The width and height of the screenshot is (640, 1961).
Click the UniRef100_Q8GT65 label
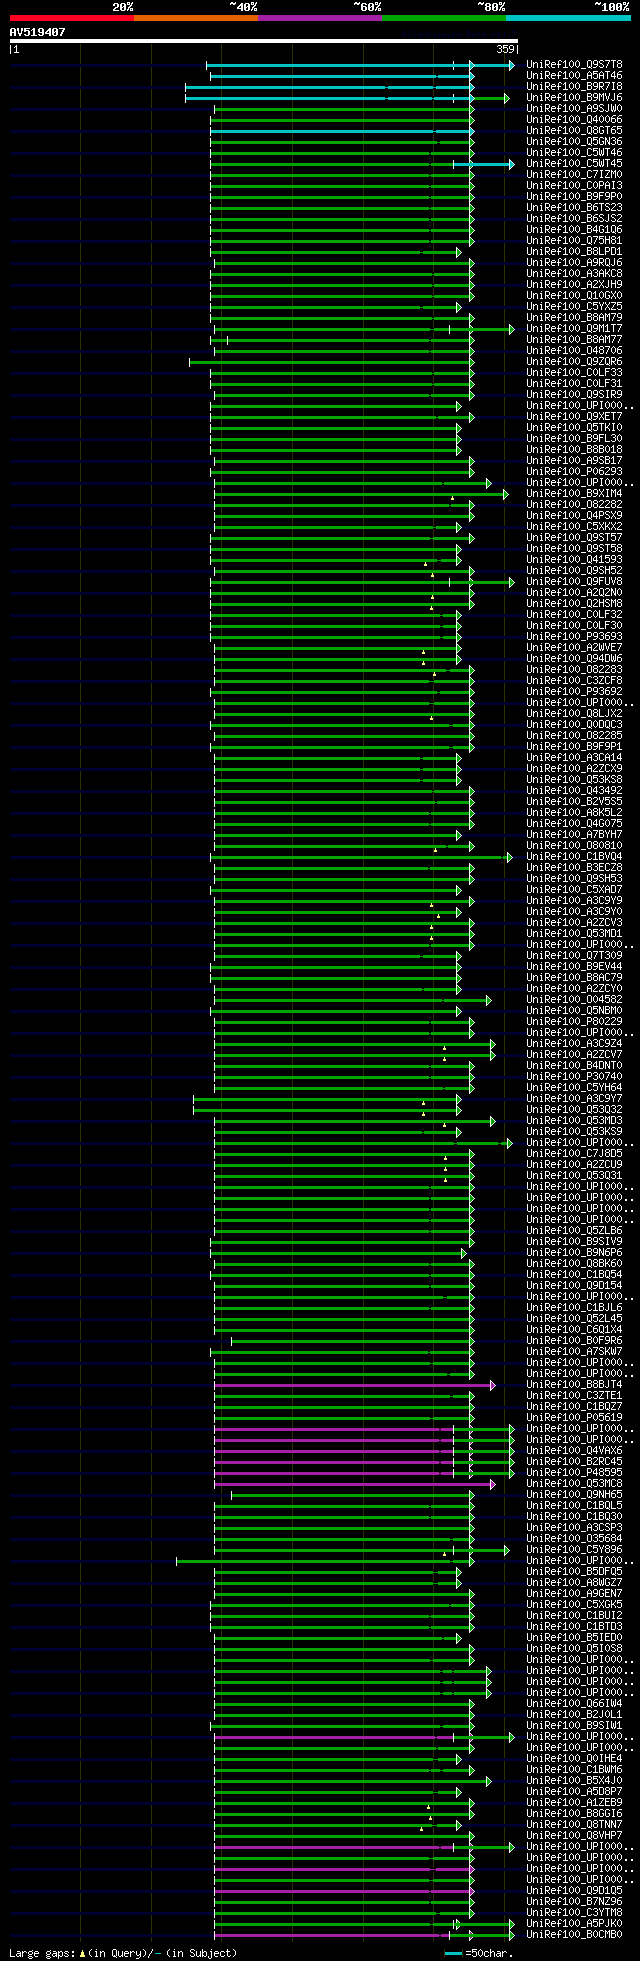point(574,131)
